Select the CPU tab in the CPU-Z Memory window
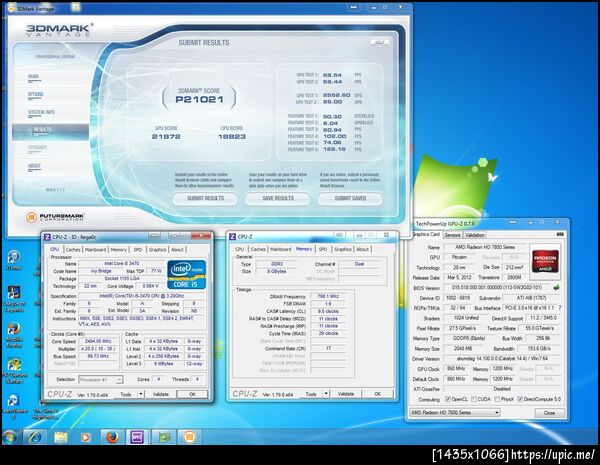This screenshot has height=465, width=600. pyautogui.click(x=240, y=249)
